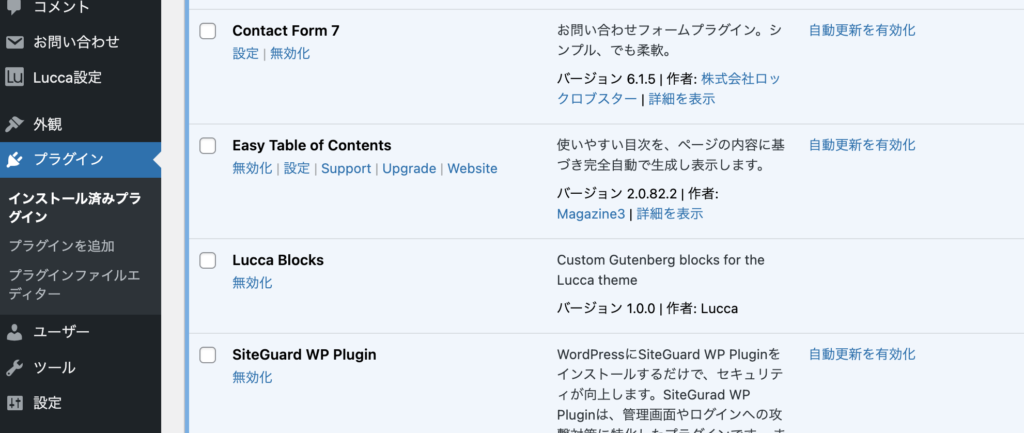The width and height of the screenshot is (1024, 433).
Task: Tick the Easy Table of Contents checkbox
Action: [x=208, y=146]
